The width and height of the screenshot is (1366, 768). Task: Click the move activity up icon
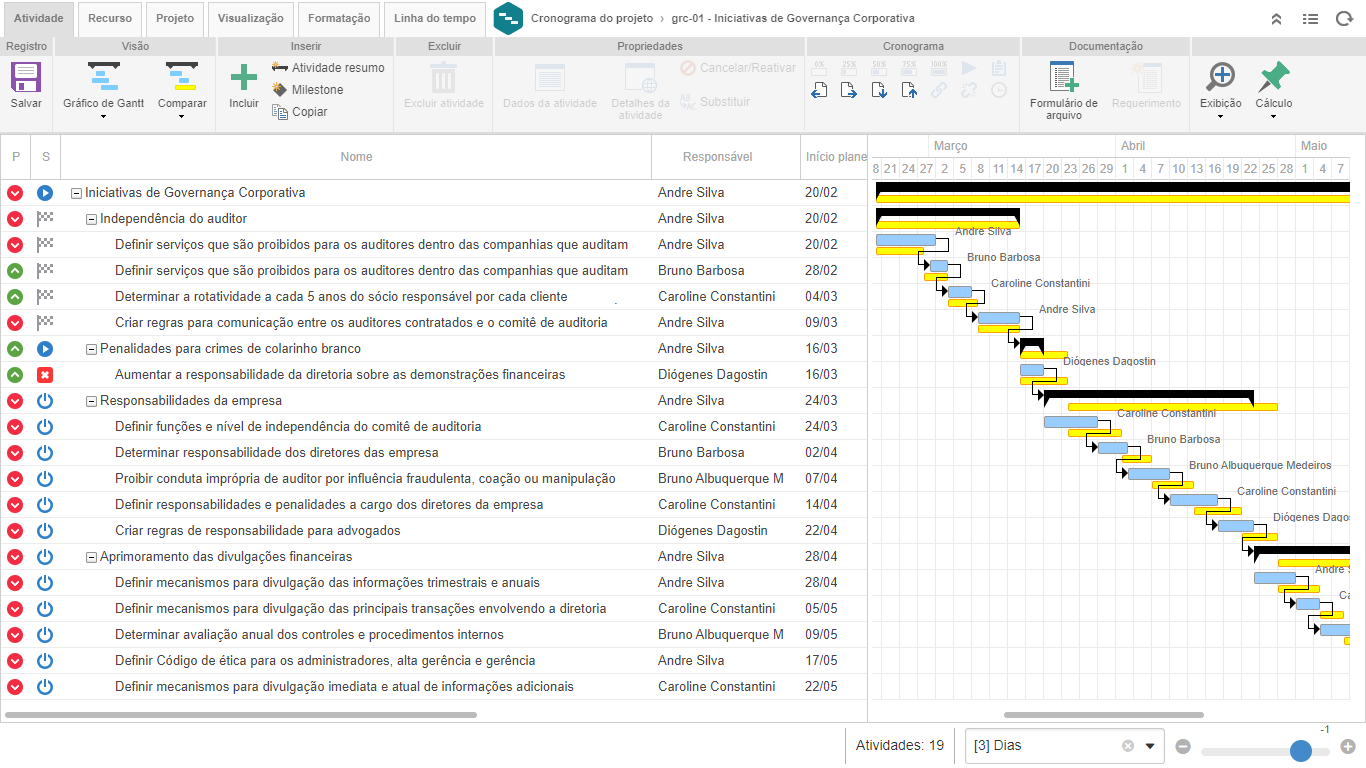tap(909, 90)
